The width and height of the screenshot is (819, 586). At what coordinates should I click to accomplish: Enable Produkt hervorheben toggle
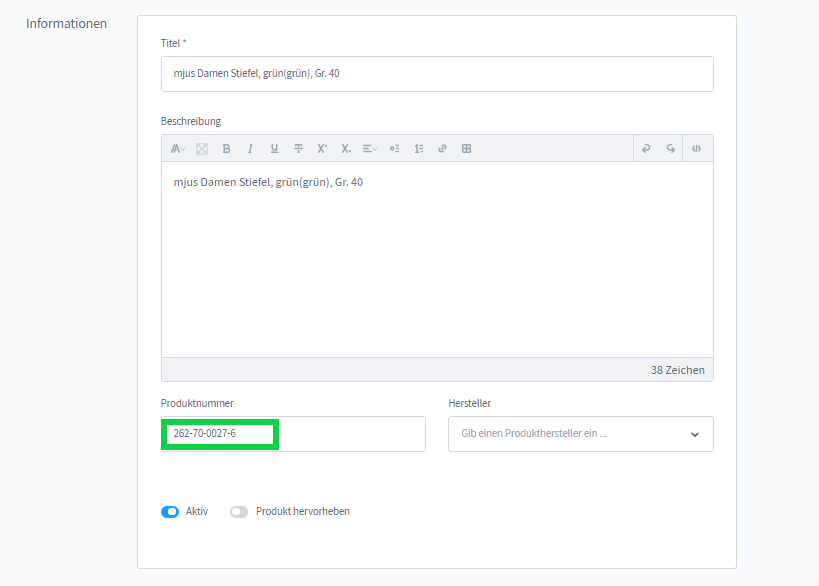click(239, 512)
